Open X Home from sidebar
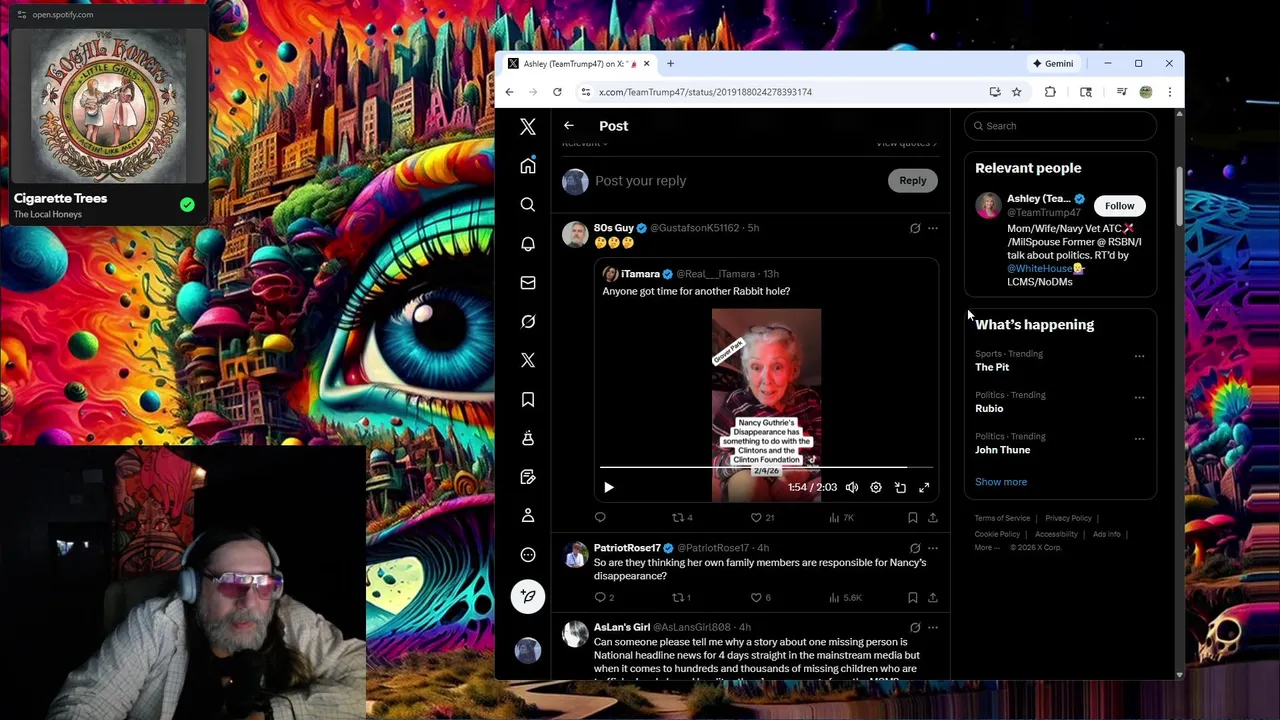The image size is (1280, 720). 528,166
